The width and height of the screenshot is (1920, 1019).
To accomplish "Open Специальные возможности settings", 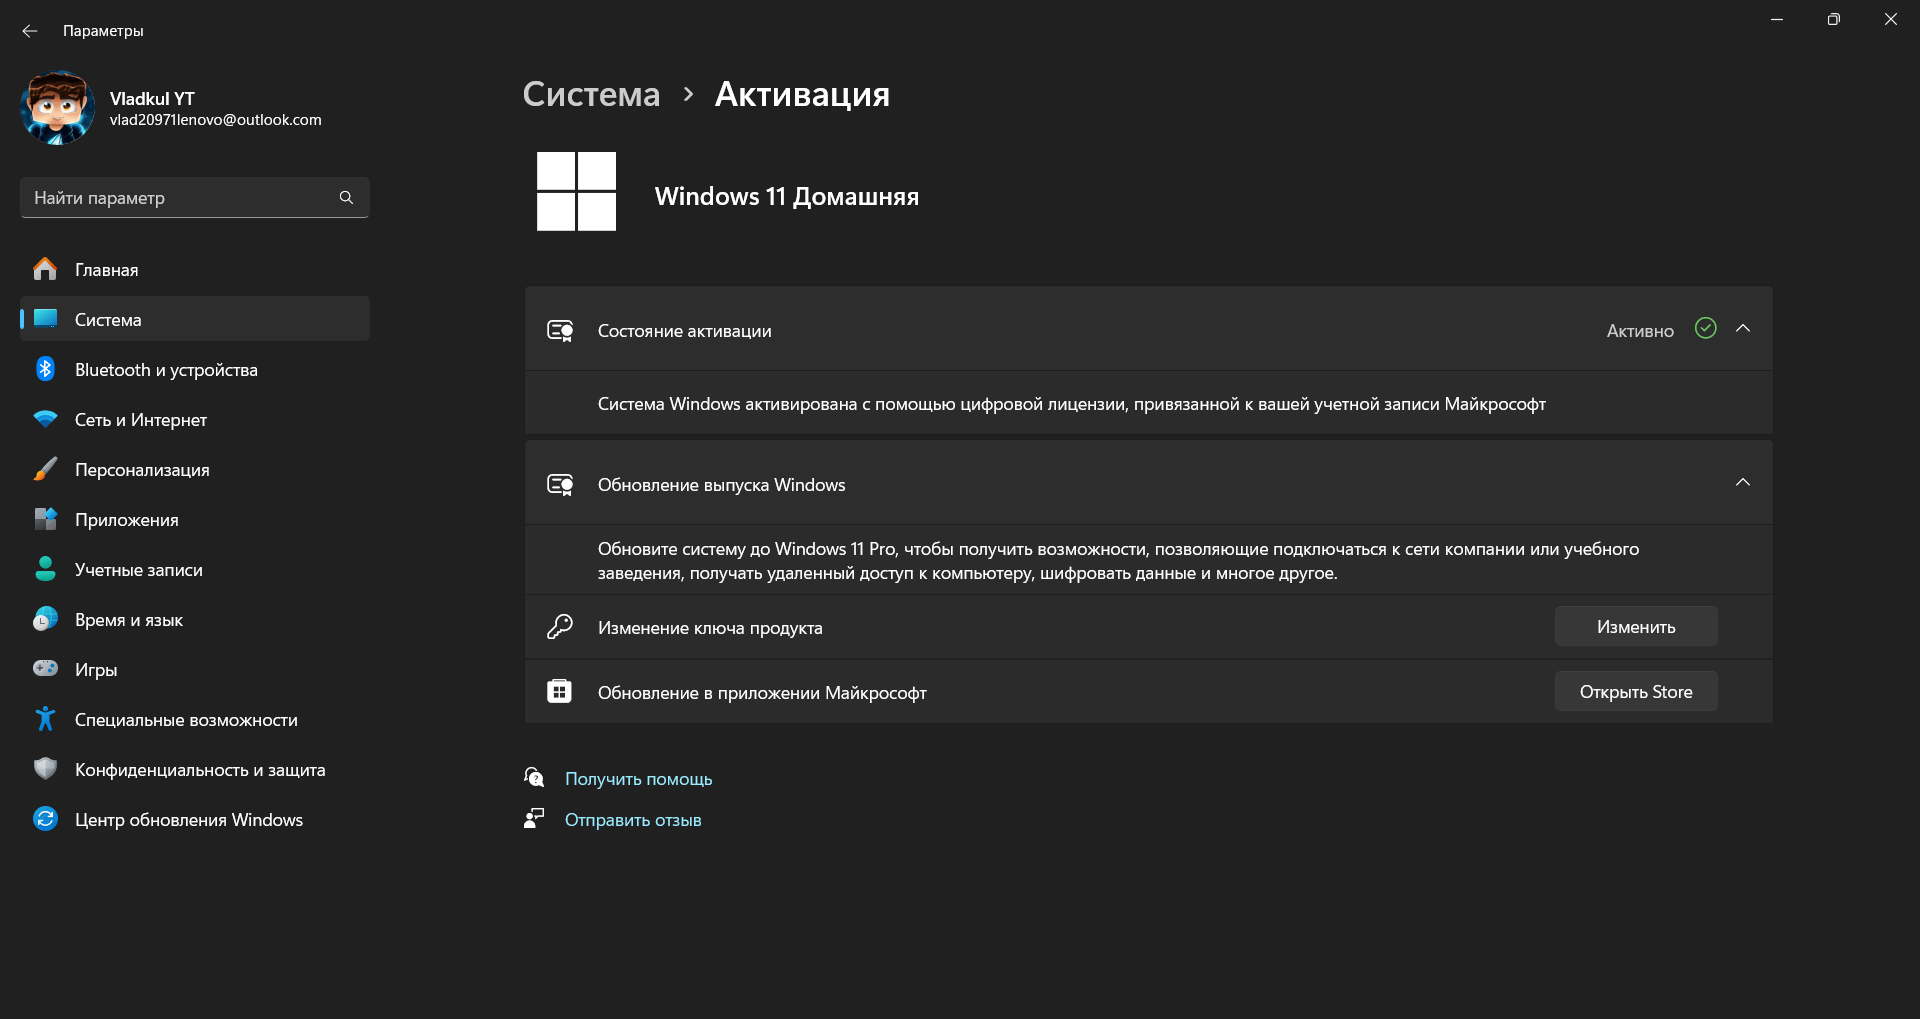I will 195,719.
